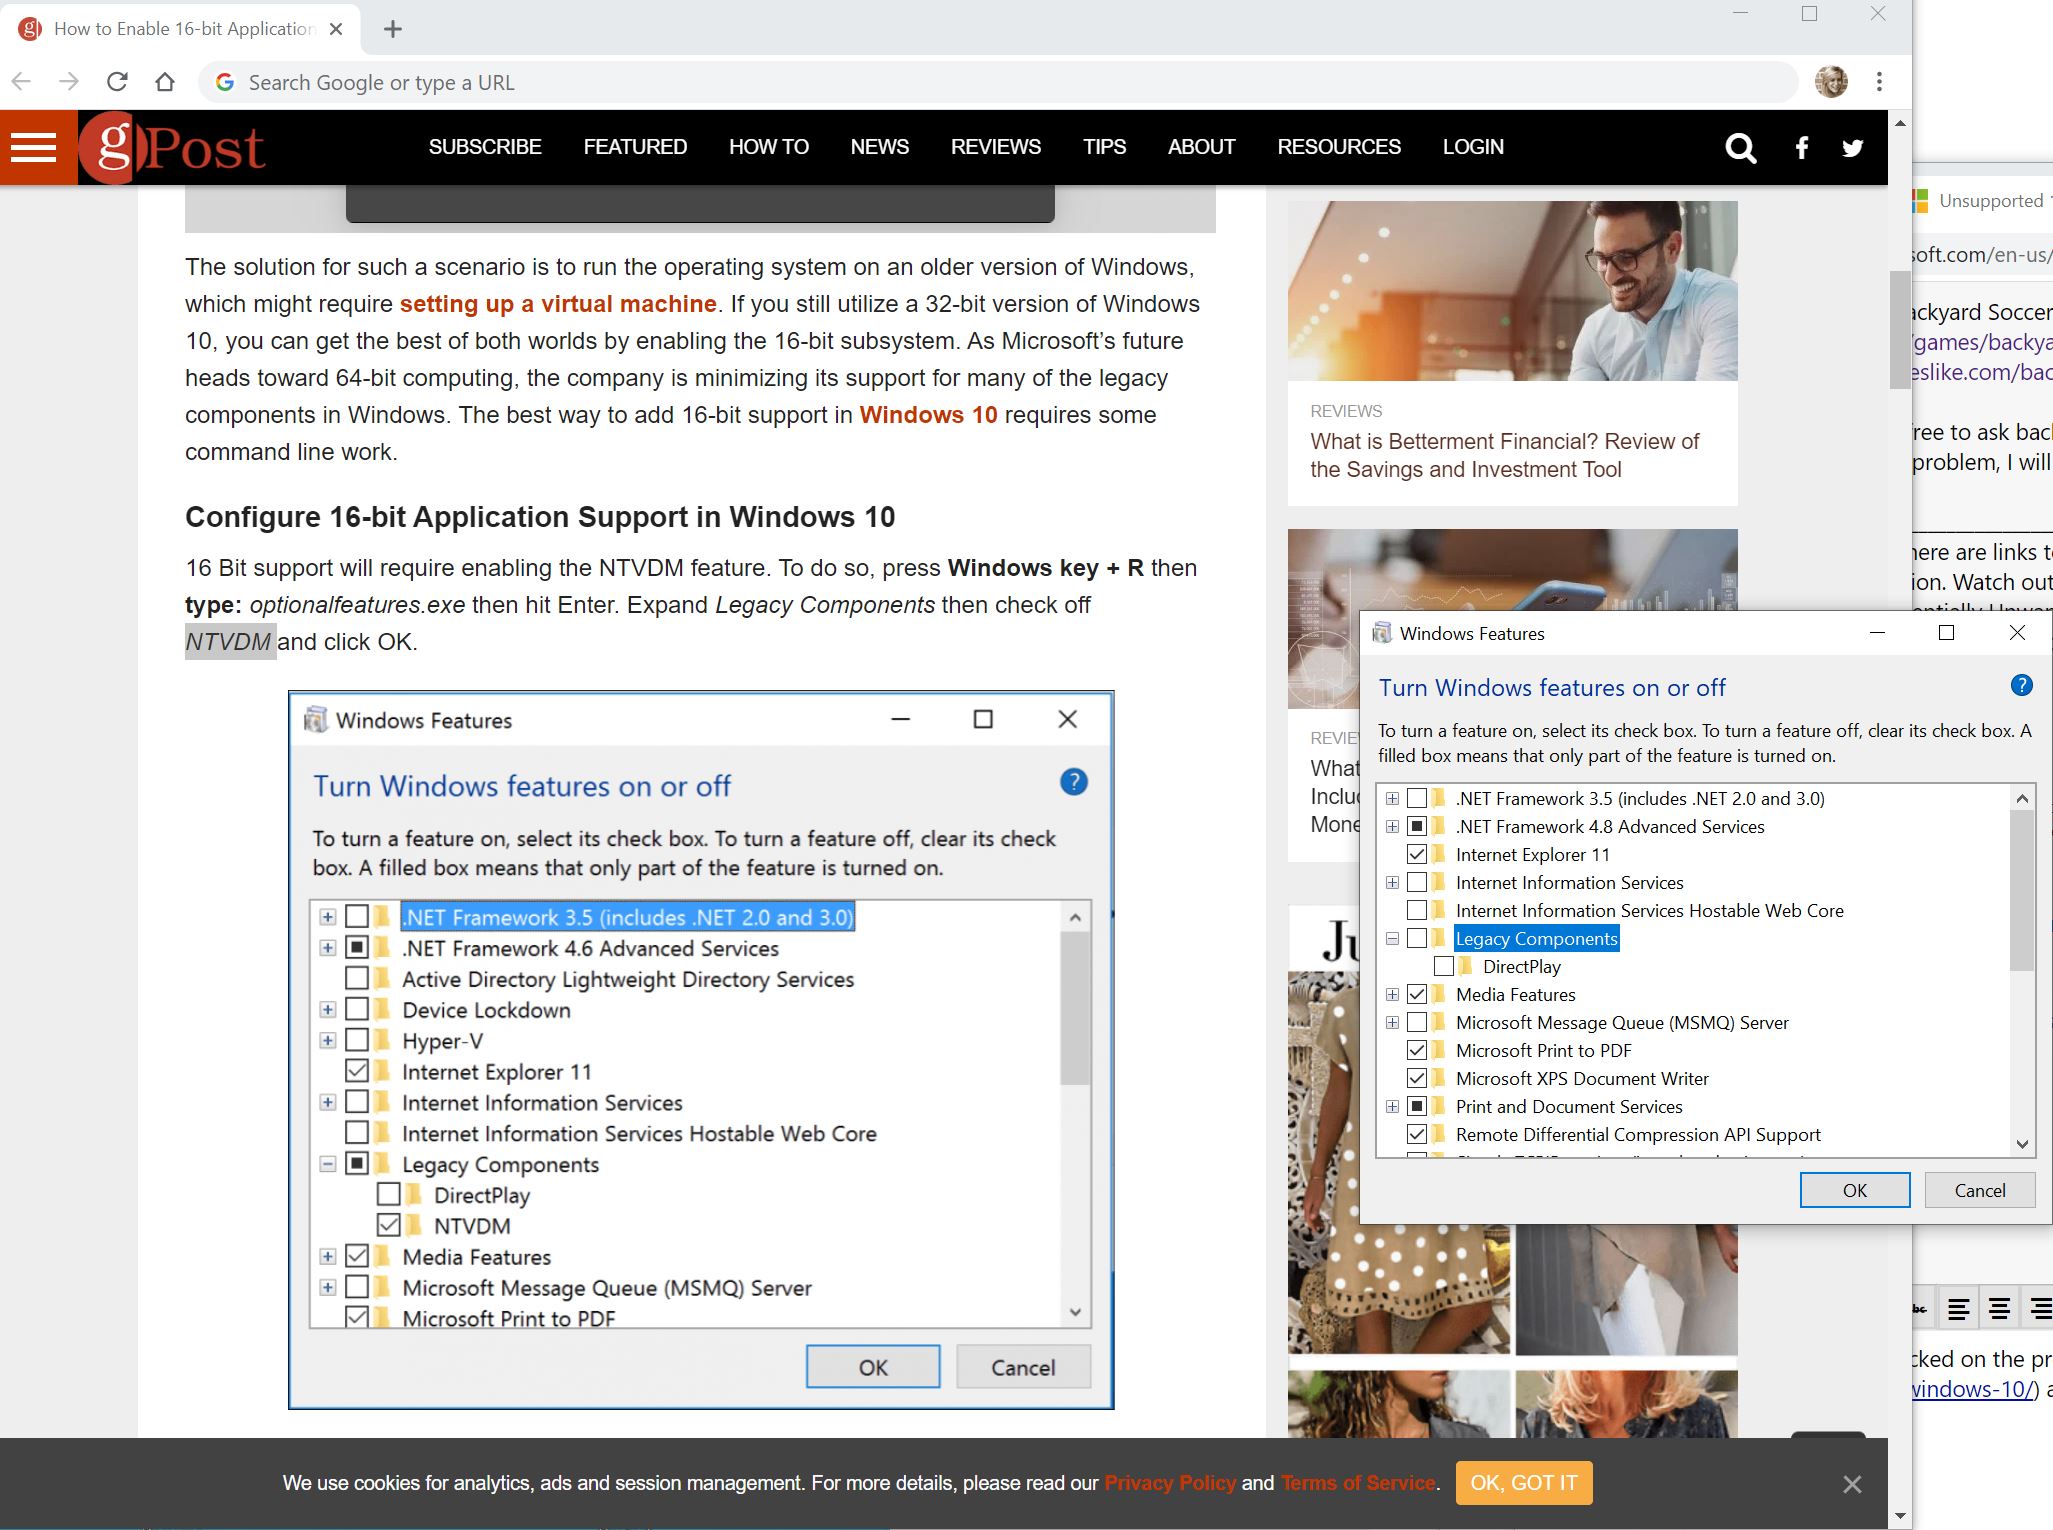Uncheck Internet Explorer 11 in dialog

1416,854
